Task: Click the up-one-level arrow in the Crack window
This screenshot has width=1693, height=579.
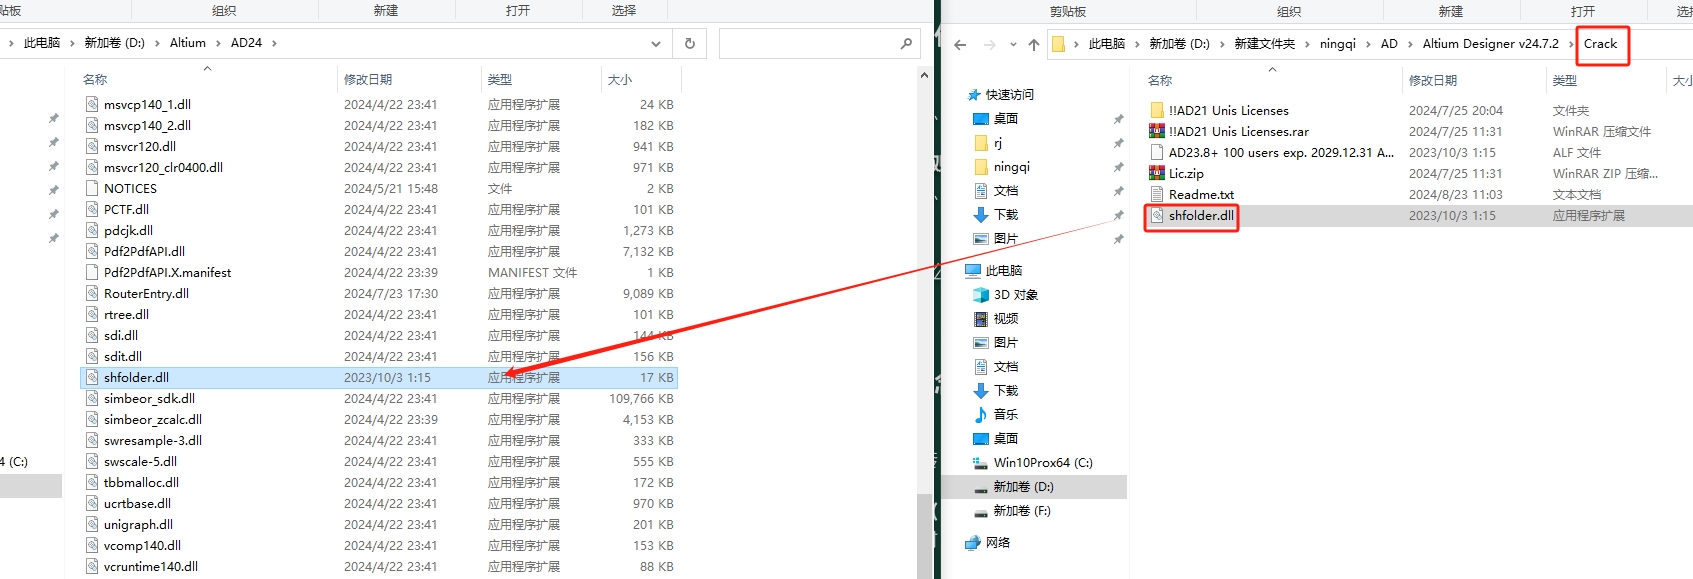Action: pyautogui.click(x=1034, y=44)
